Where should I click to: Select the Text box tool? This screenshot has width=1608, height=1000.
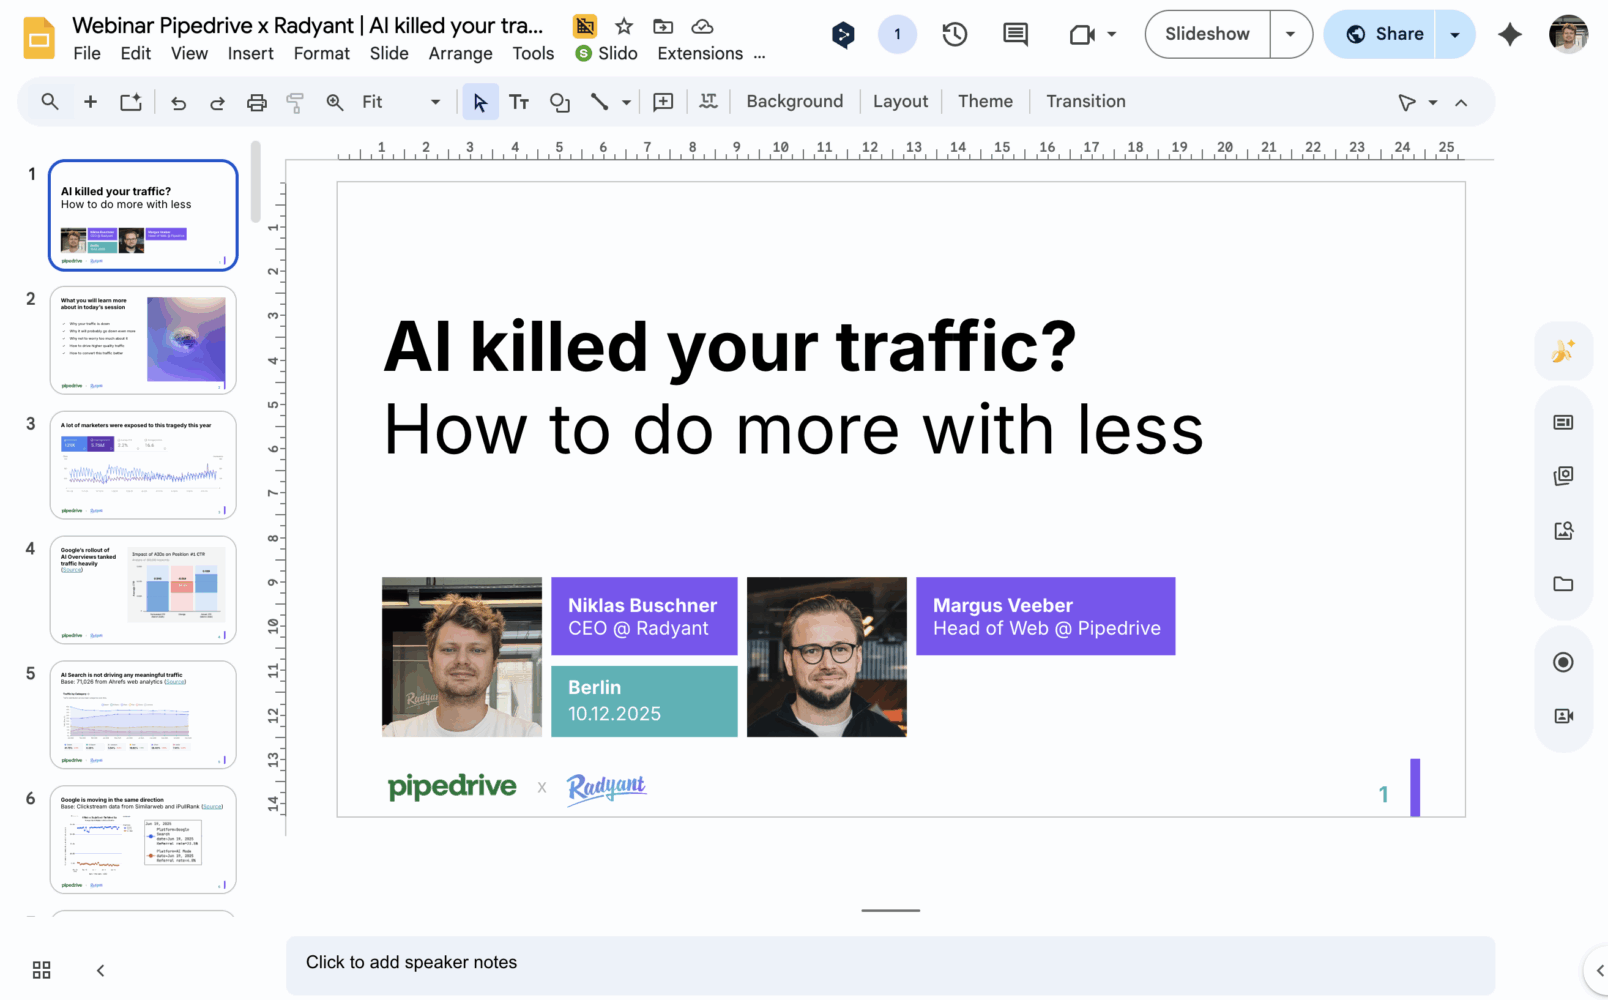coord(519,102)
